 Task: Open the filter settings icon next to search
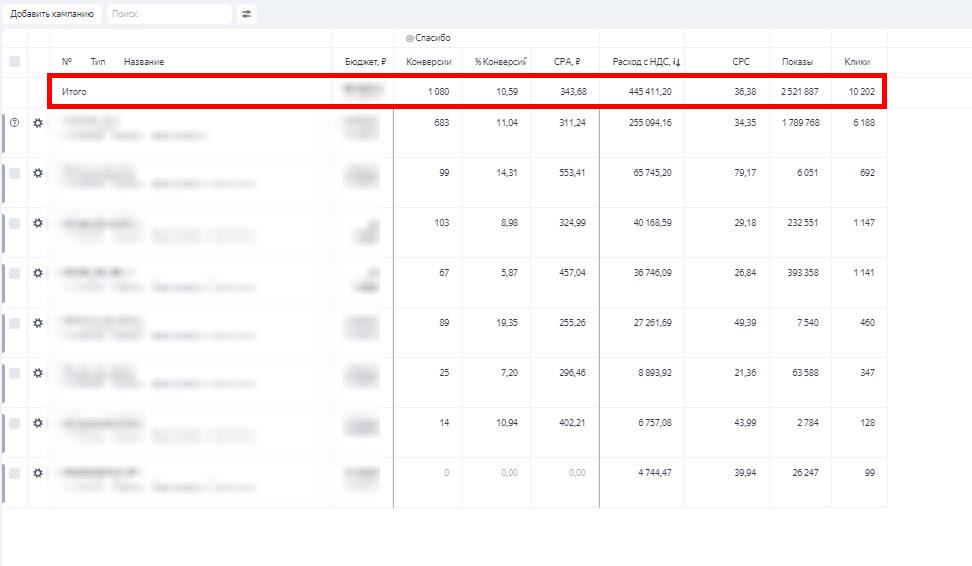247,14
